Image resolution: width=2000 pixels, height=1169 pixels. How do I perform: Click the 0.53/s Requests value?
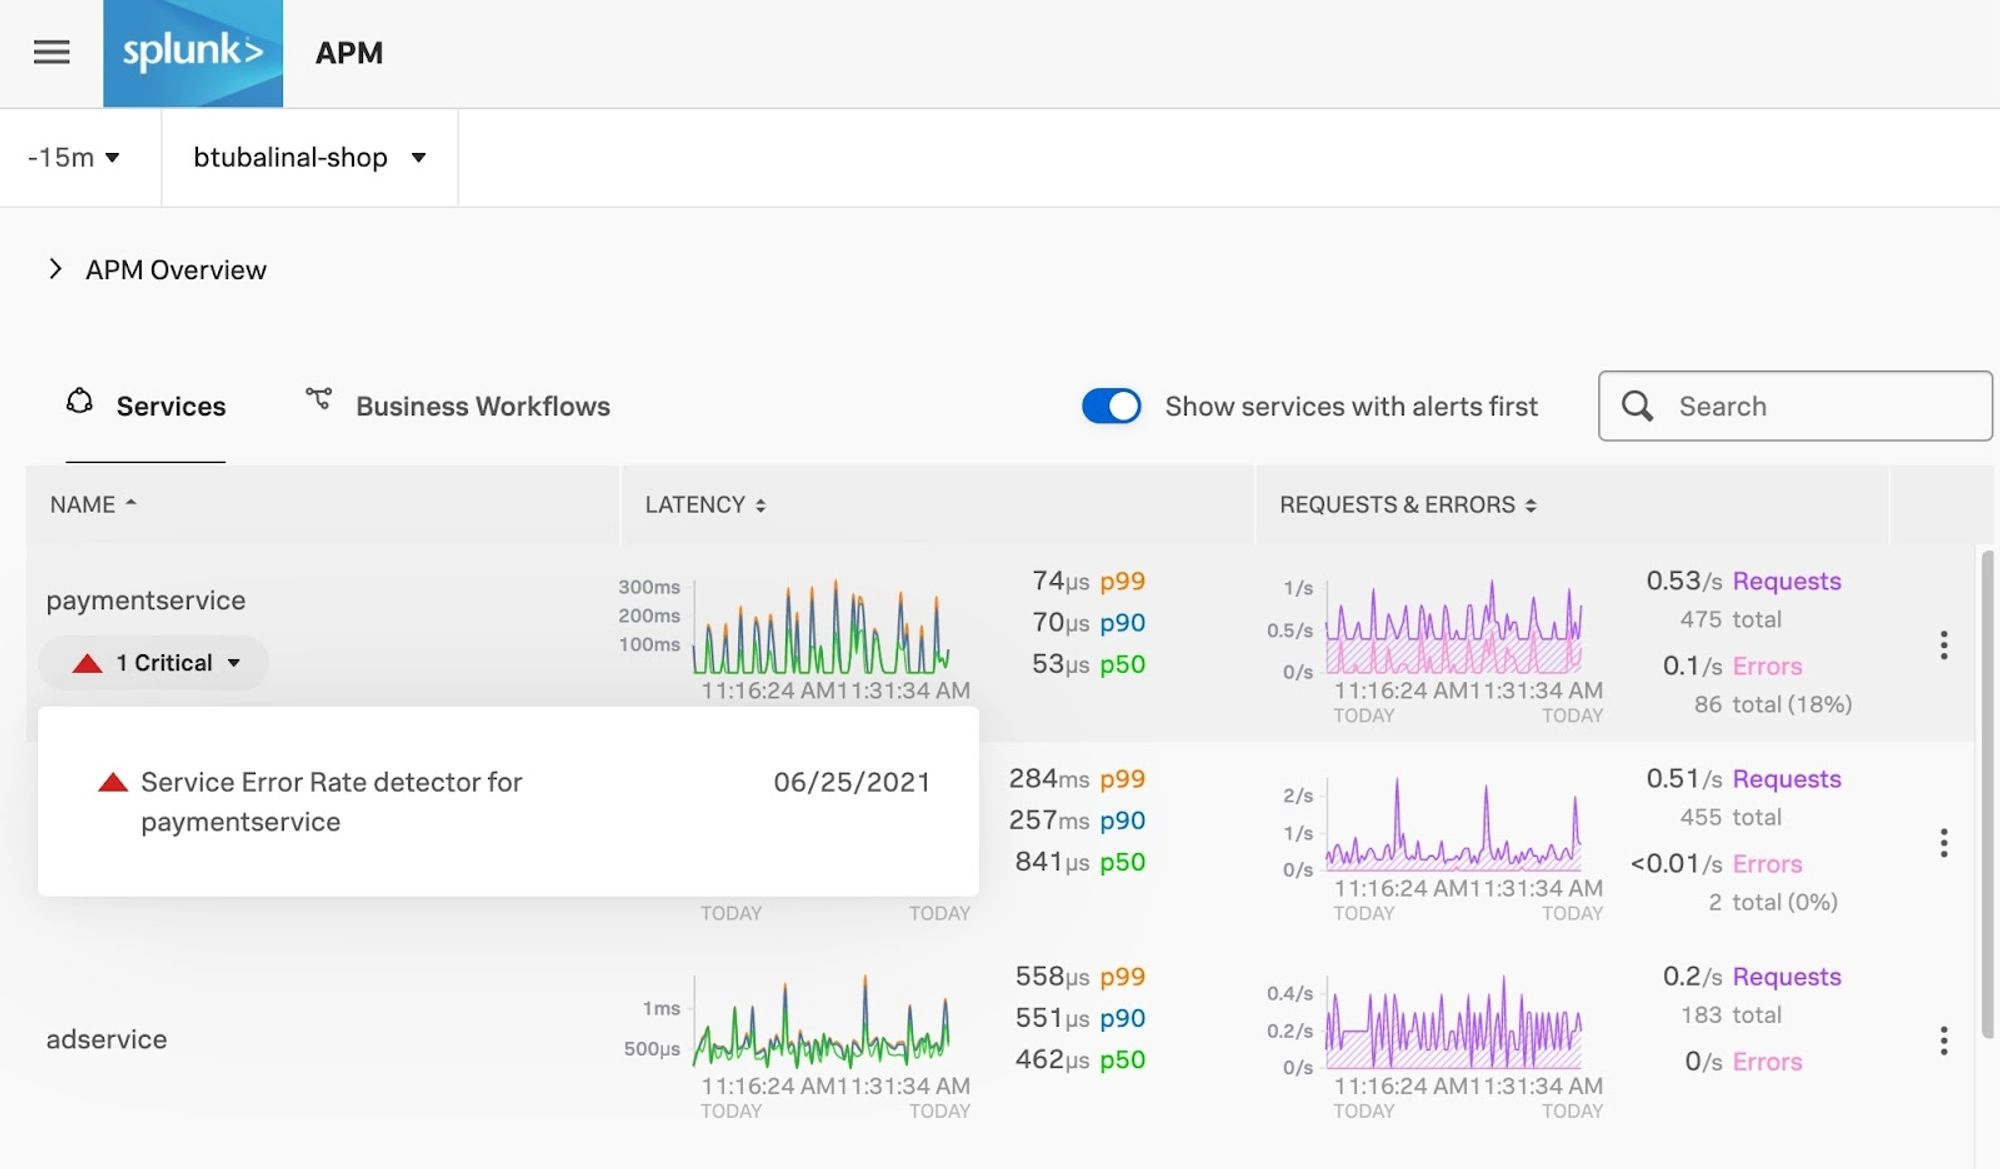click(x=1744, y=581)
